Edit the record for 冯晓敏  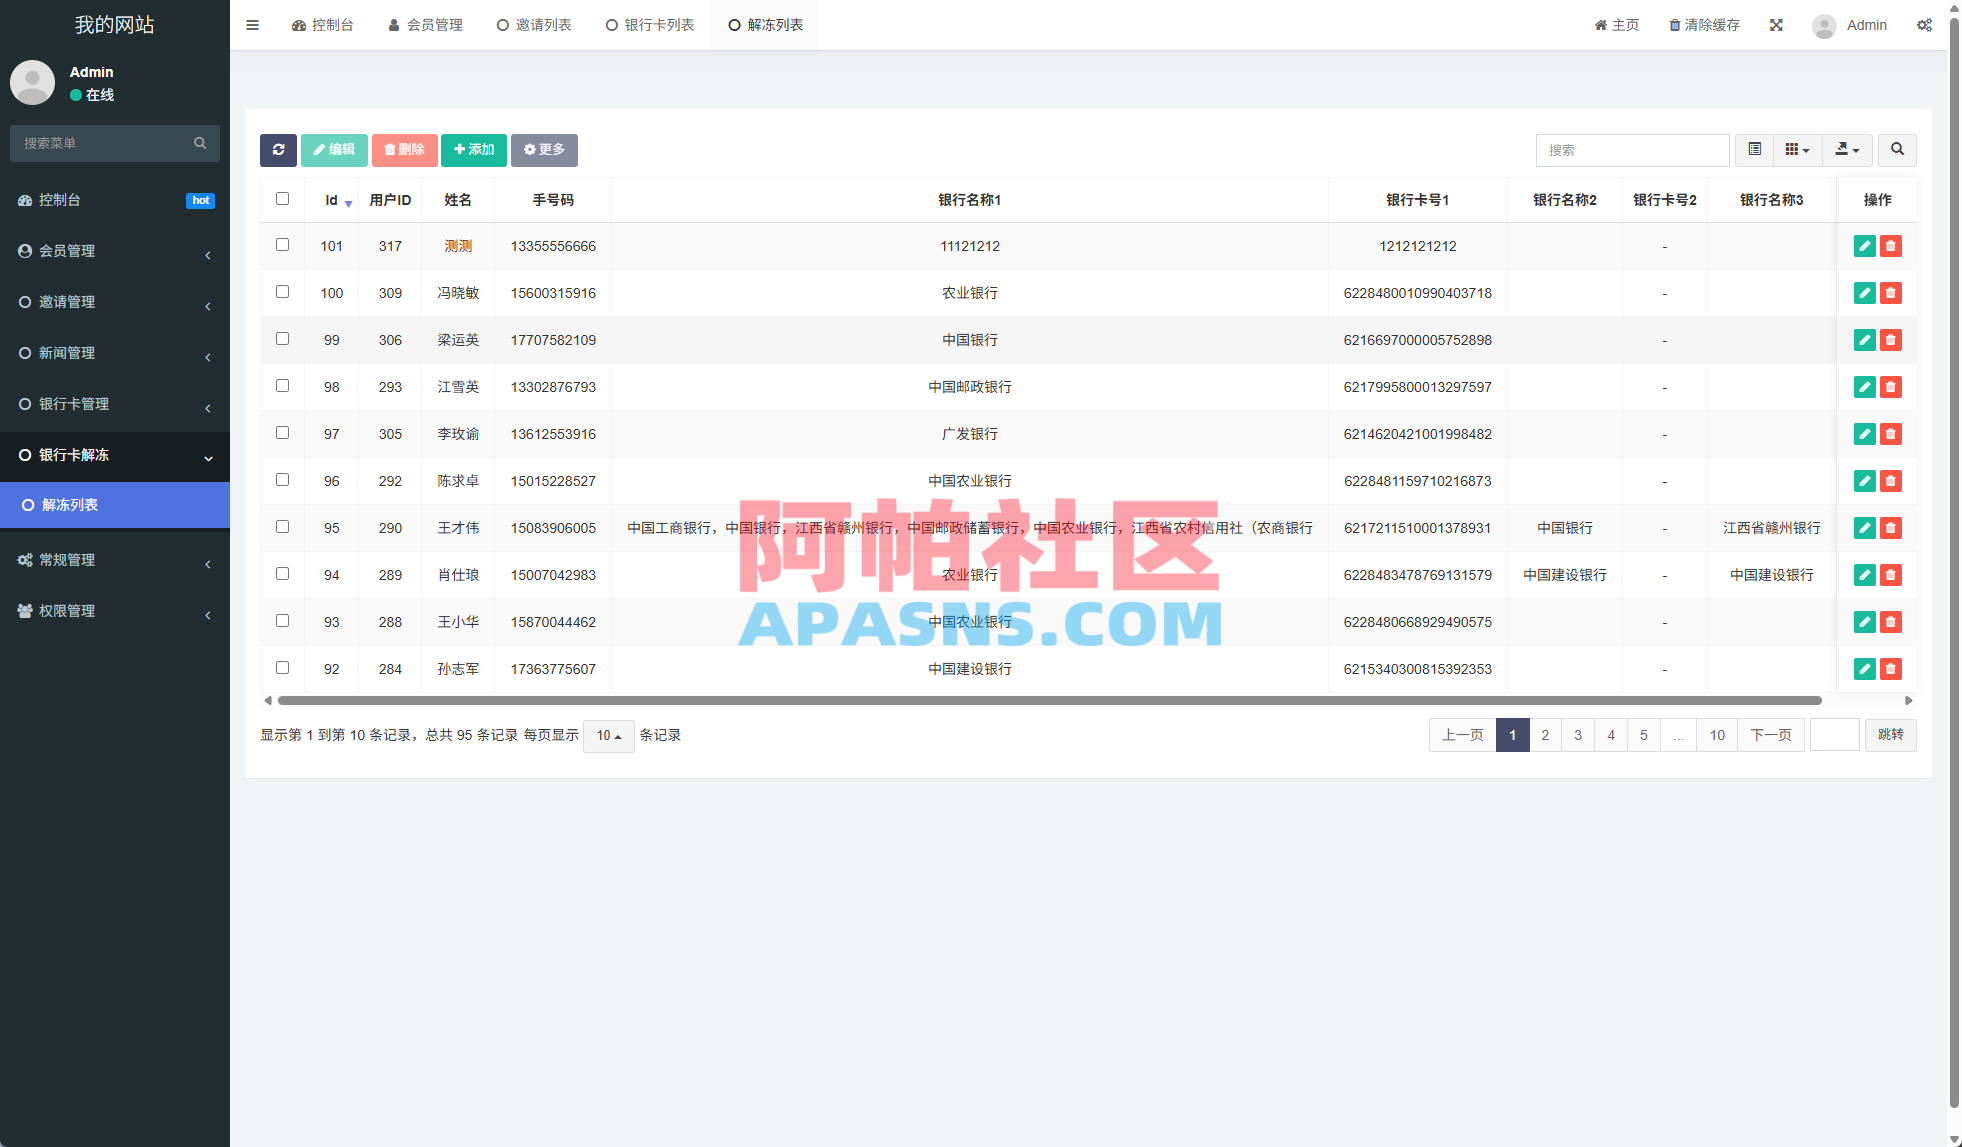point(1864,293)
